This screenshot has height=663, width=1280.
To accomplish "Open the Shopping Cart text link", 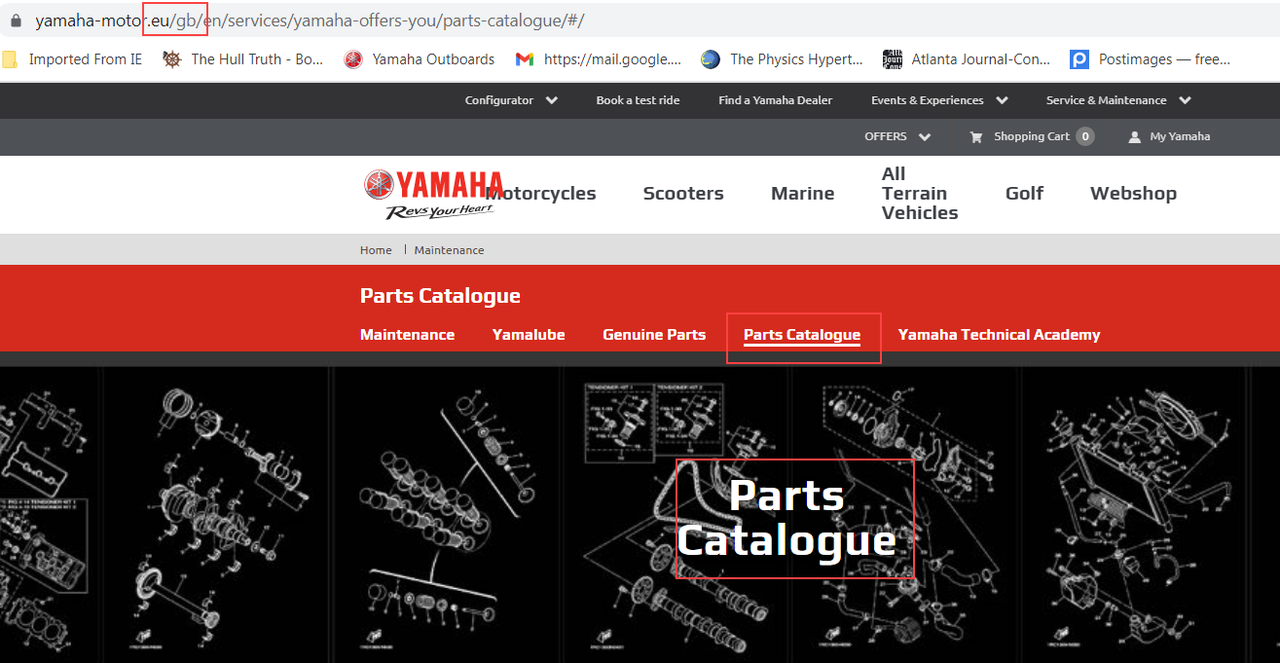I will tap(1031, 136).
